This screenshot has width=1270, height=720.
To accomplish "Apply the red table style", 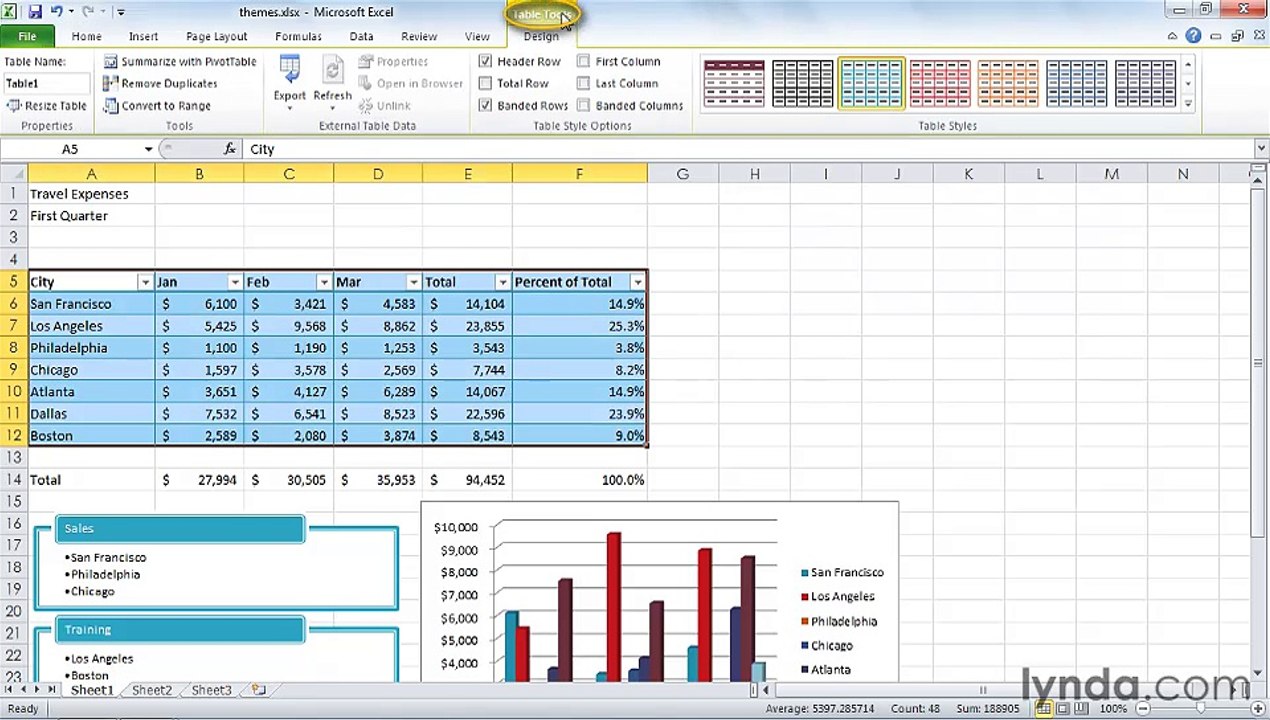I will click(x=940, y=84).
